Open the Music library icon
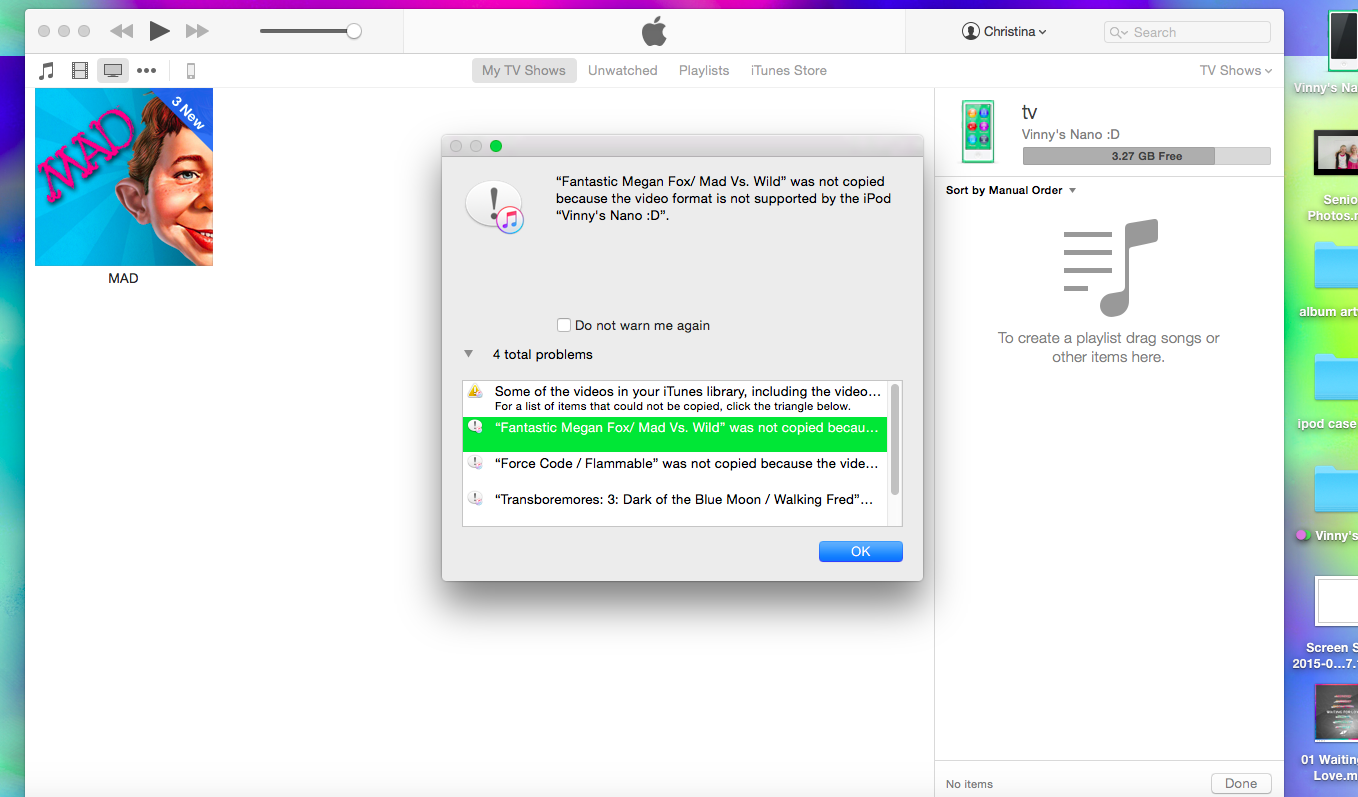1358x797 pixels. (46, 70)
